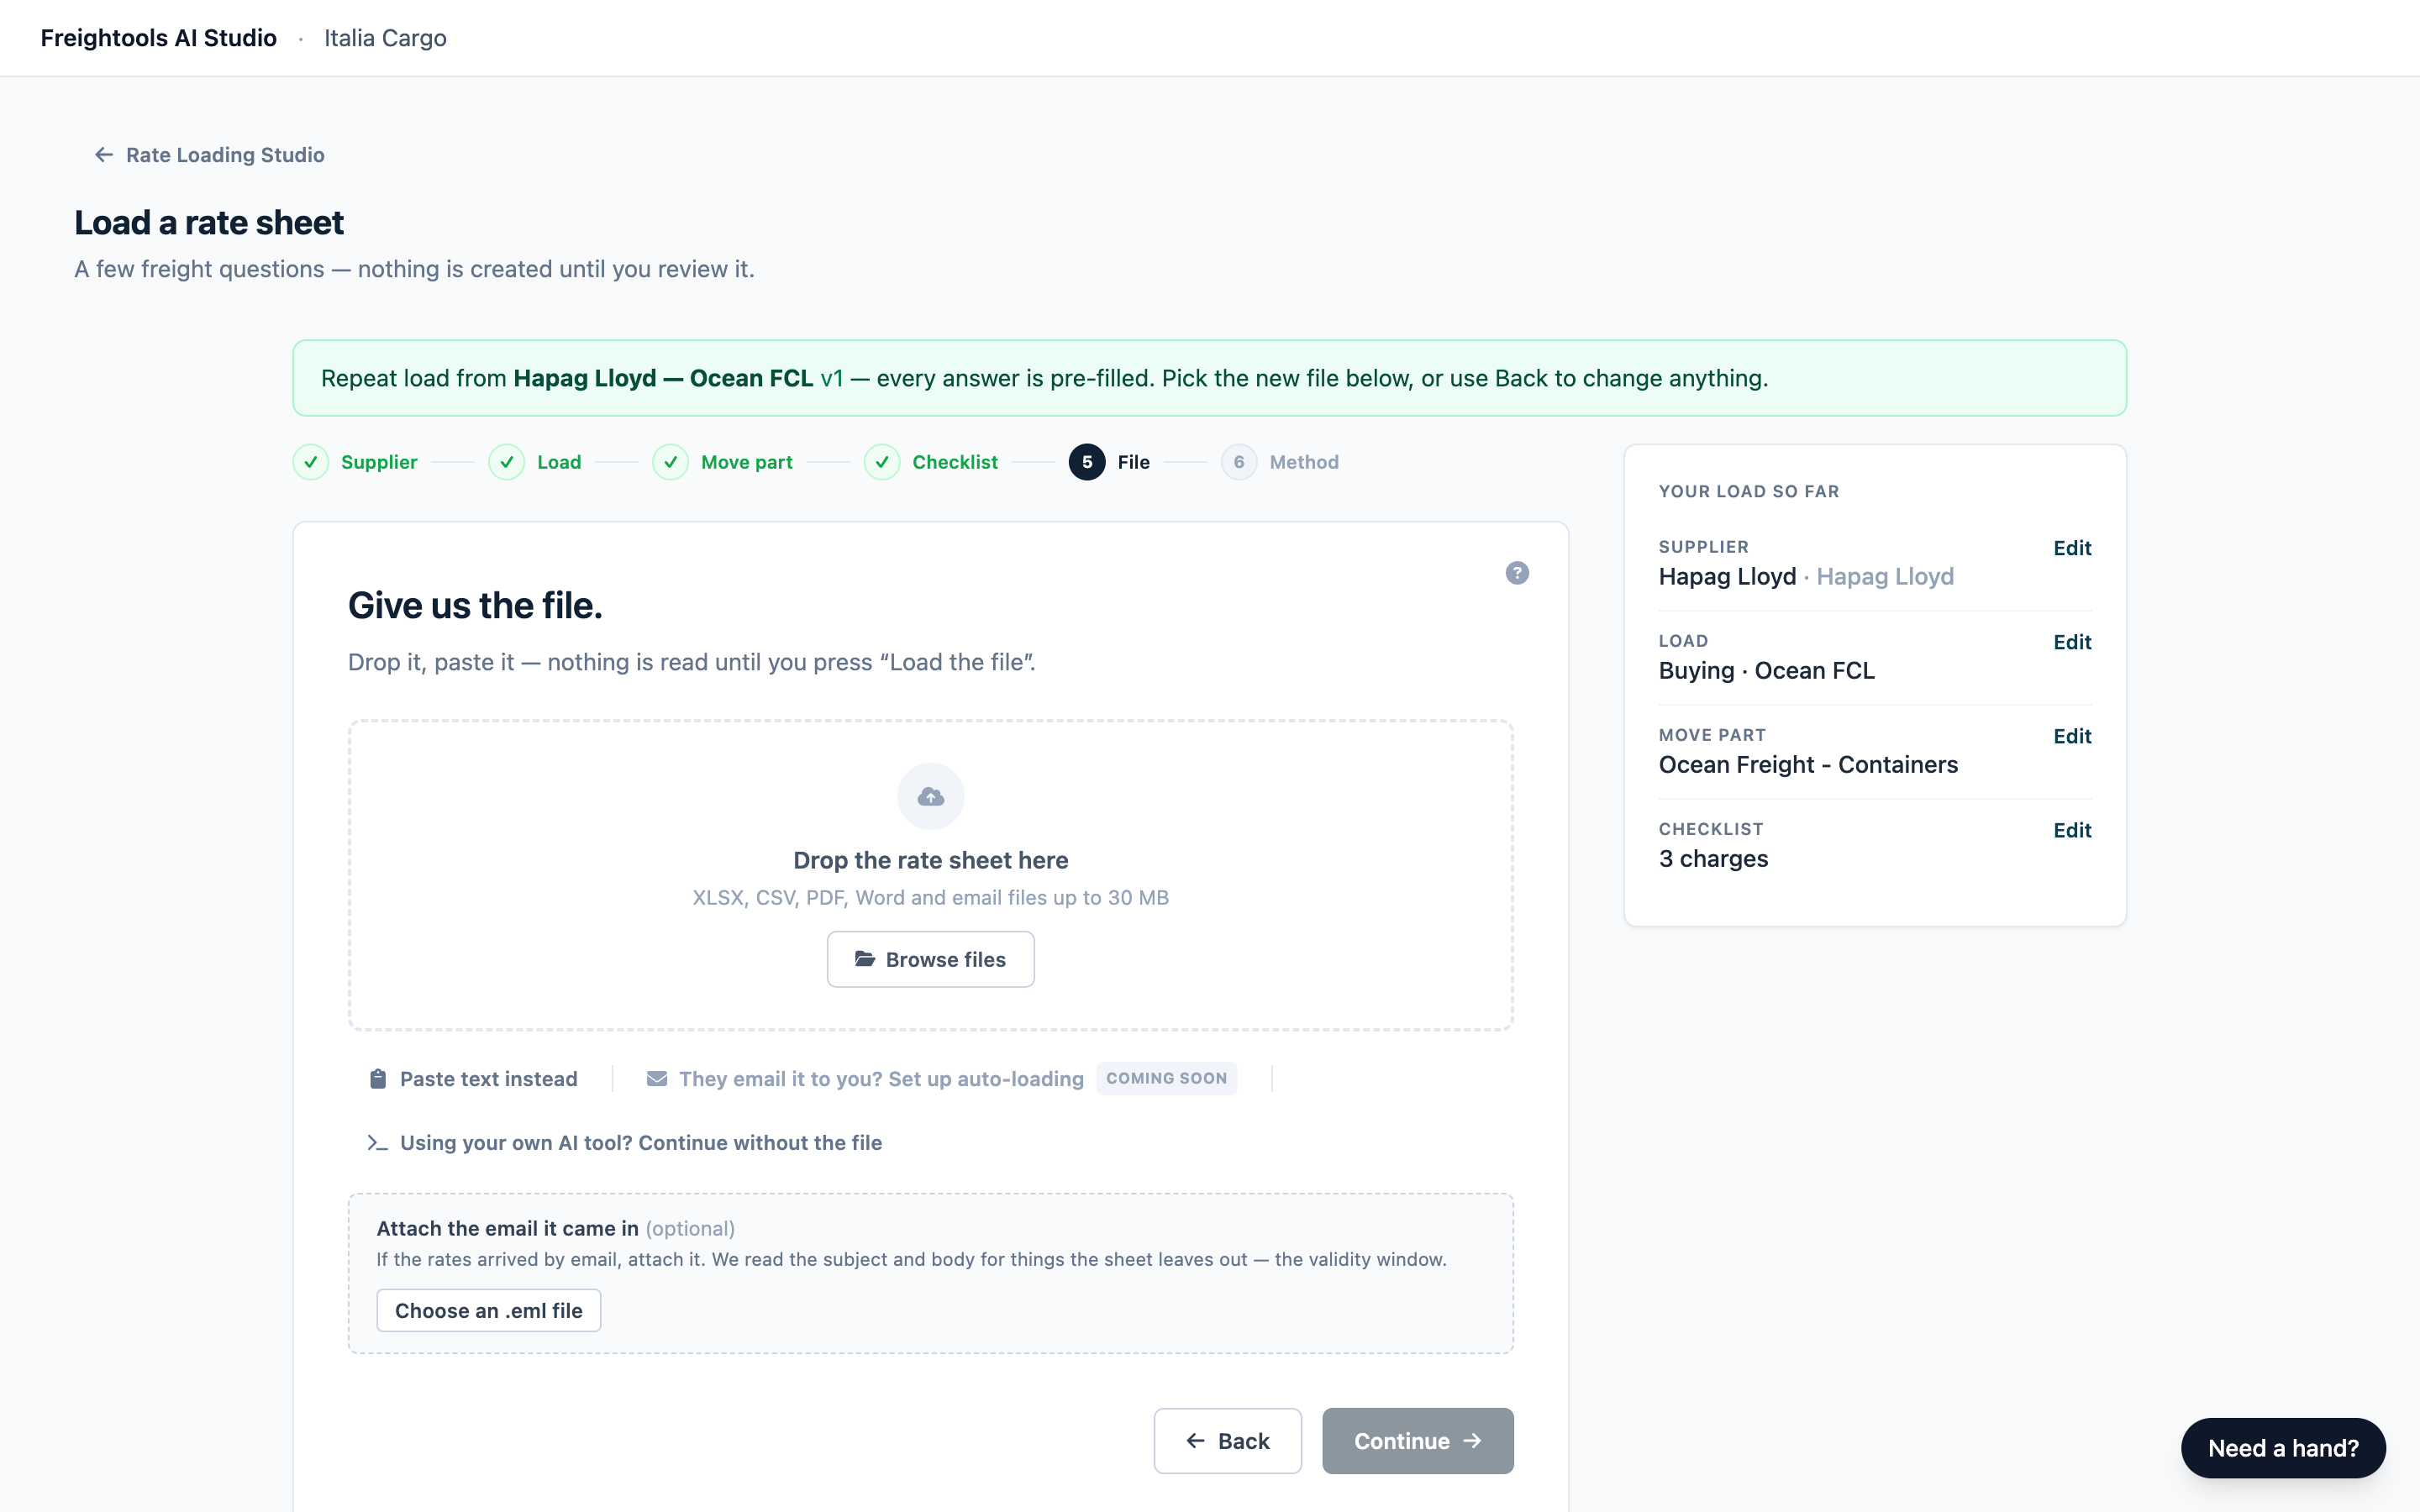The image size is (2420, 1512).
Task: Open the Browse files dialog
Action: point(931,960)
